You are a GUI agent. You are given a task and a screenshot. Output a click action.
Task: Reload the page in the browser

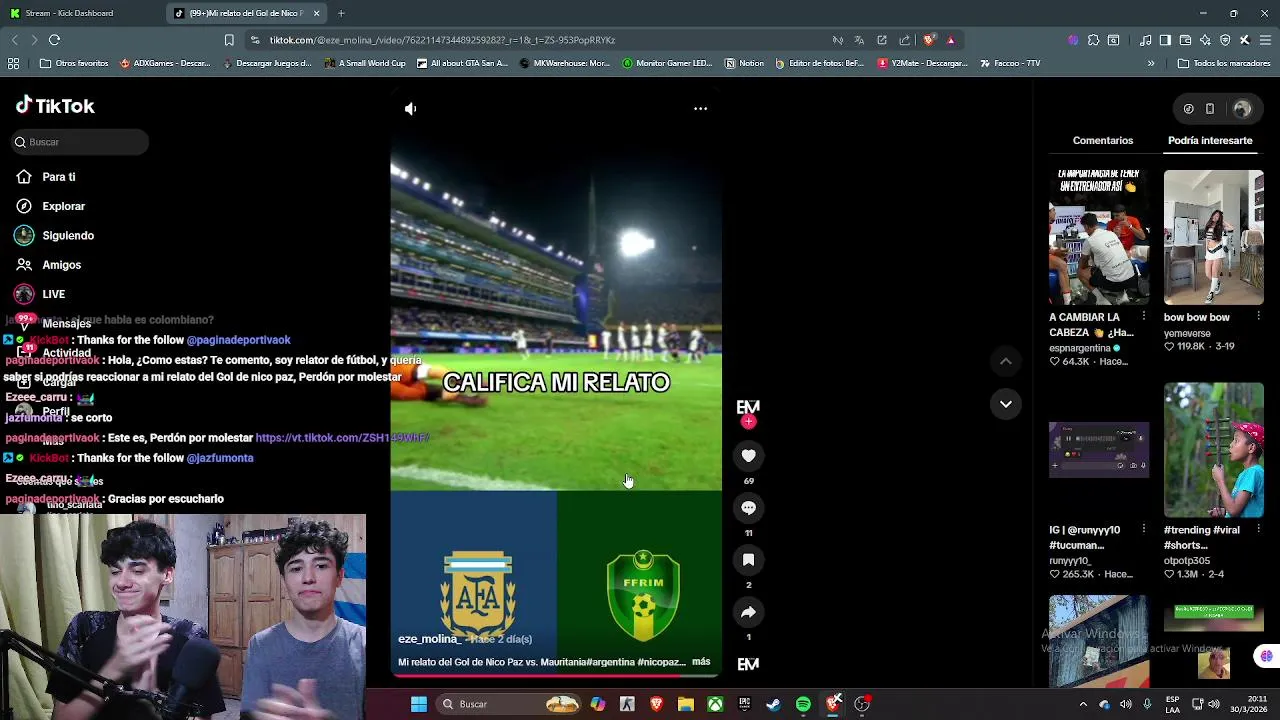point(54,40)
